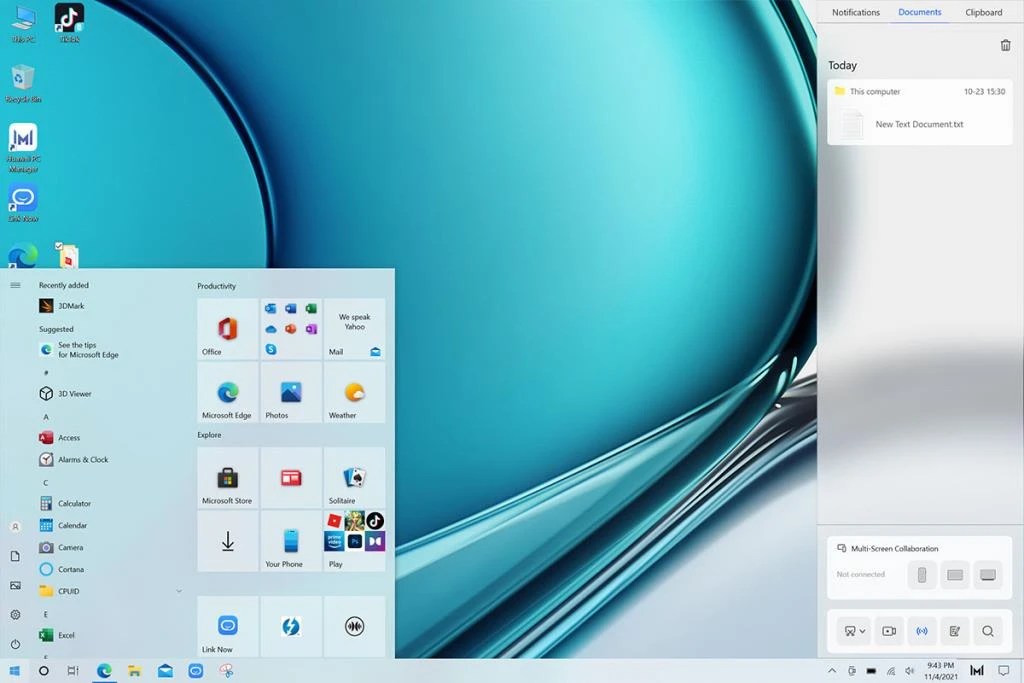Select the phone icon in Multi-Screen Collaboration
The image size is (1024, 683).
click(922, 574)
